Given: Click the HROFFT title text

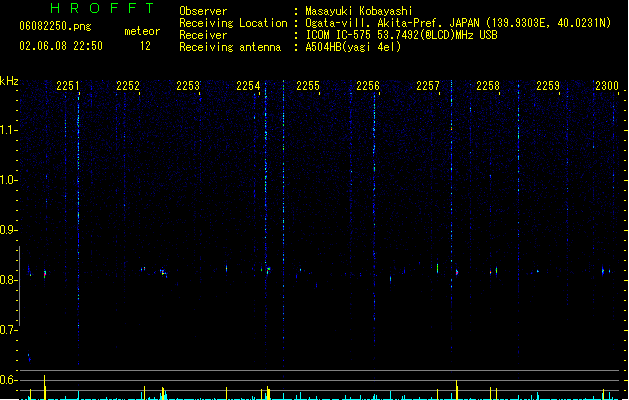Looking at the screenshot, I should click(x=102, y=8).
